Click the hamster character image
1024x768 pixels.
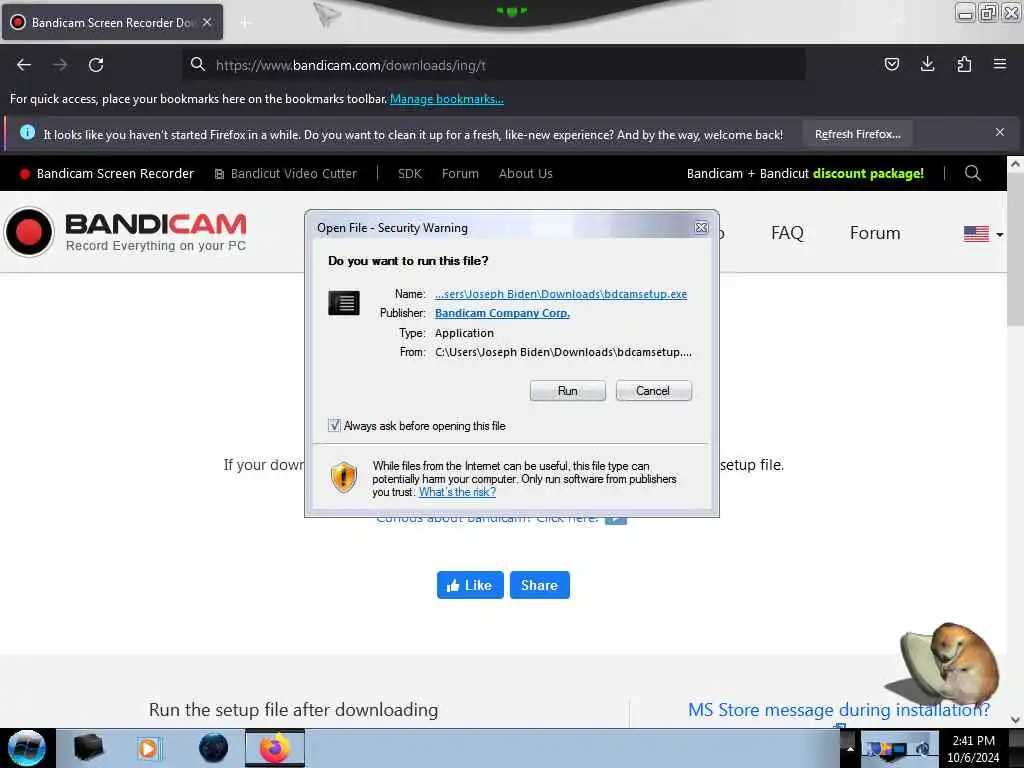pyautogui.click(x=950, y=665)
